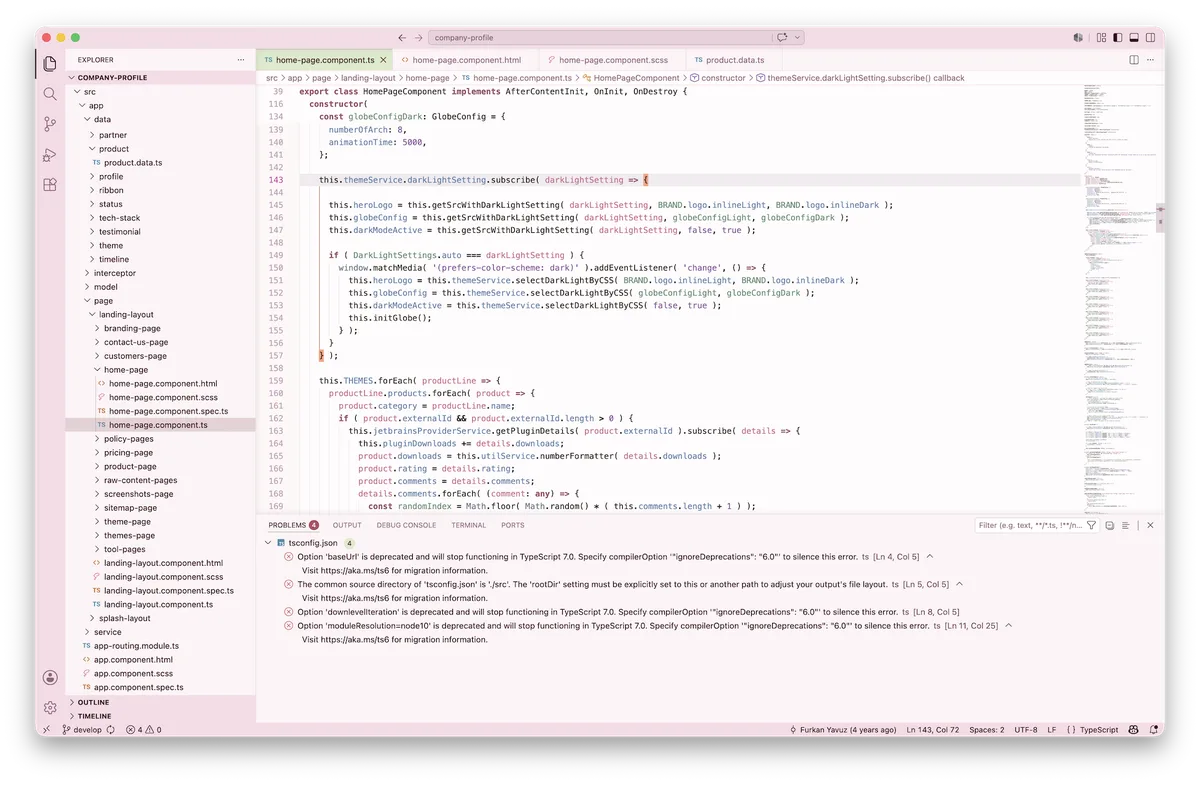The width and height of the screenshot is (1200, 787).
Task: Open app-routing.module.ts in Explorer
Action: [x=136, y=646]
